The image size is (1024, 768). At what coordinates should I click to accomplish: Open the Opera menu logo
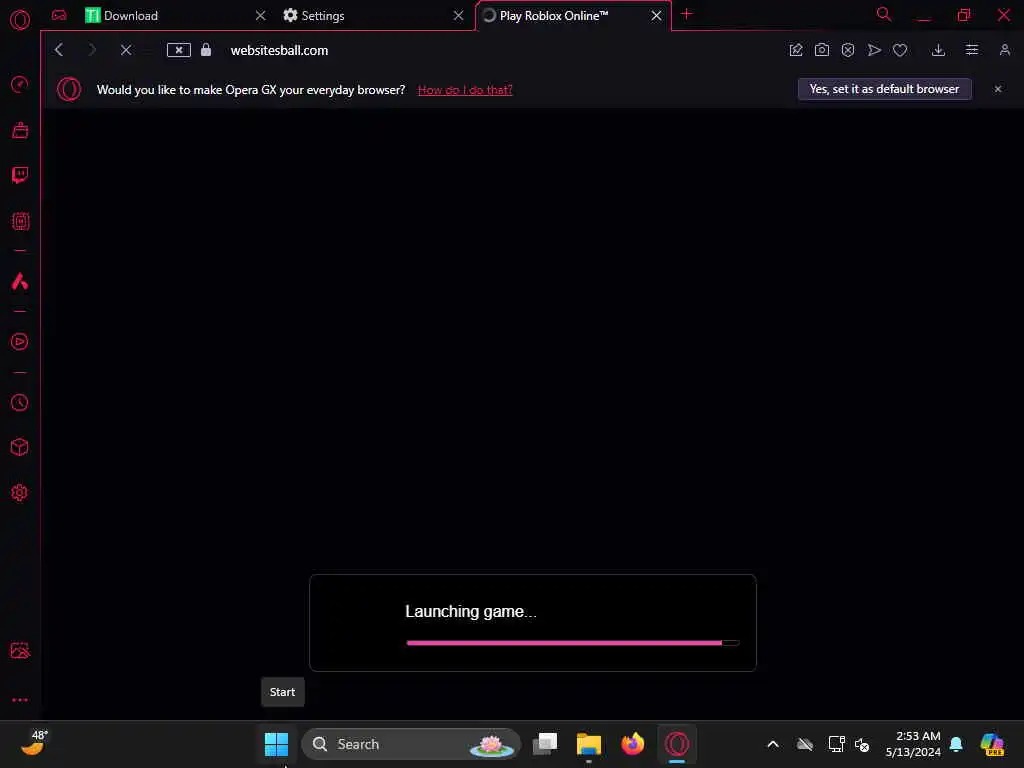(x=20, y=20)
